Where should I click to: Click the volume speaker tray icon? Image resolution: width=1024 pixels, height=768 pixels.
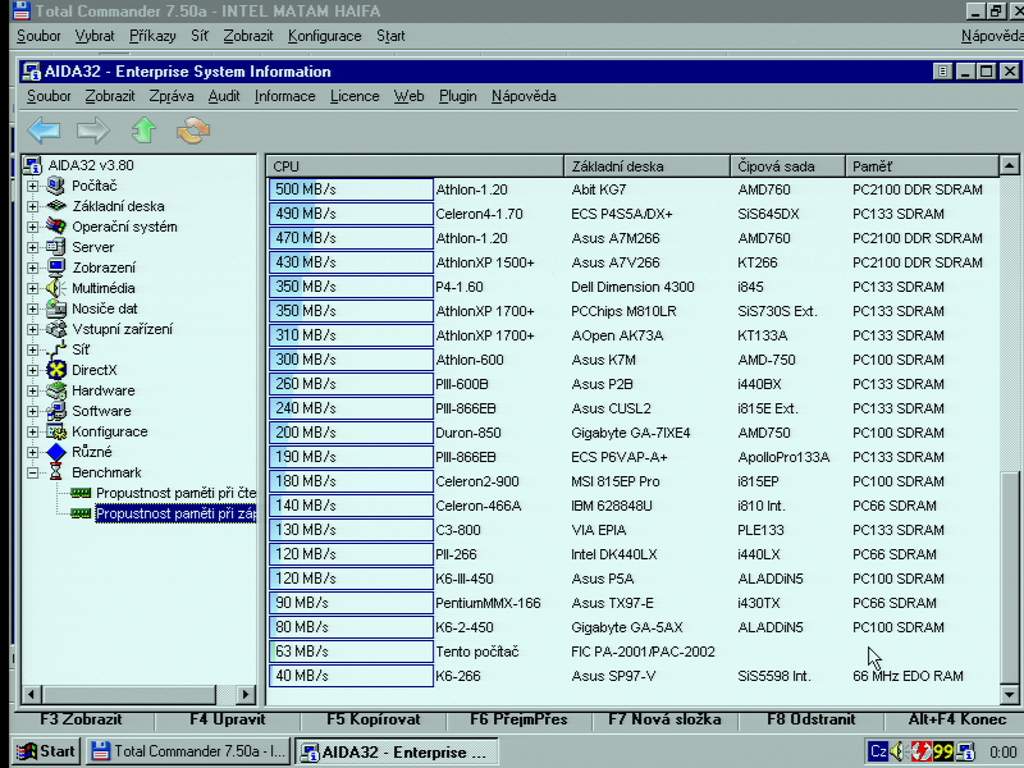[898, 752]
